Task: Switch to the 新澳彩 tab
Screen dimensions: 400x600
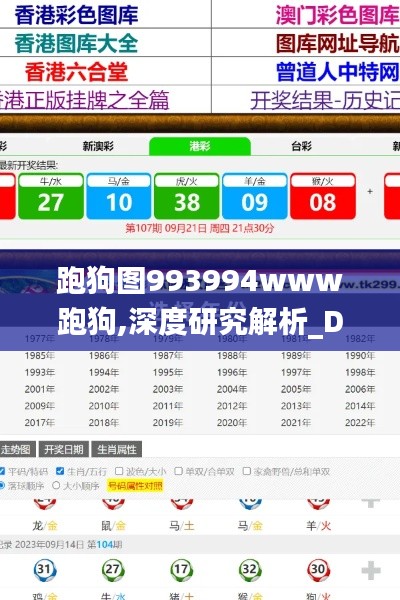Action: coord(98,146)
